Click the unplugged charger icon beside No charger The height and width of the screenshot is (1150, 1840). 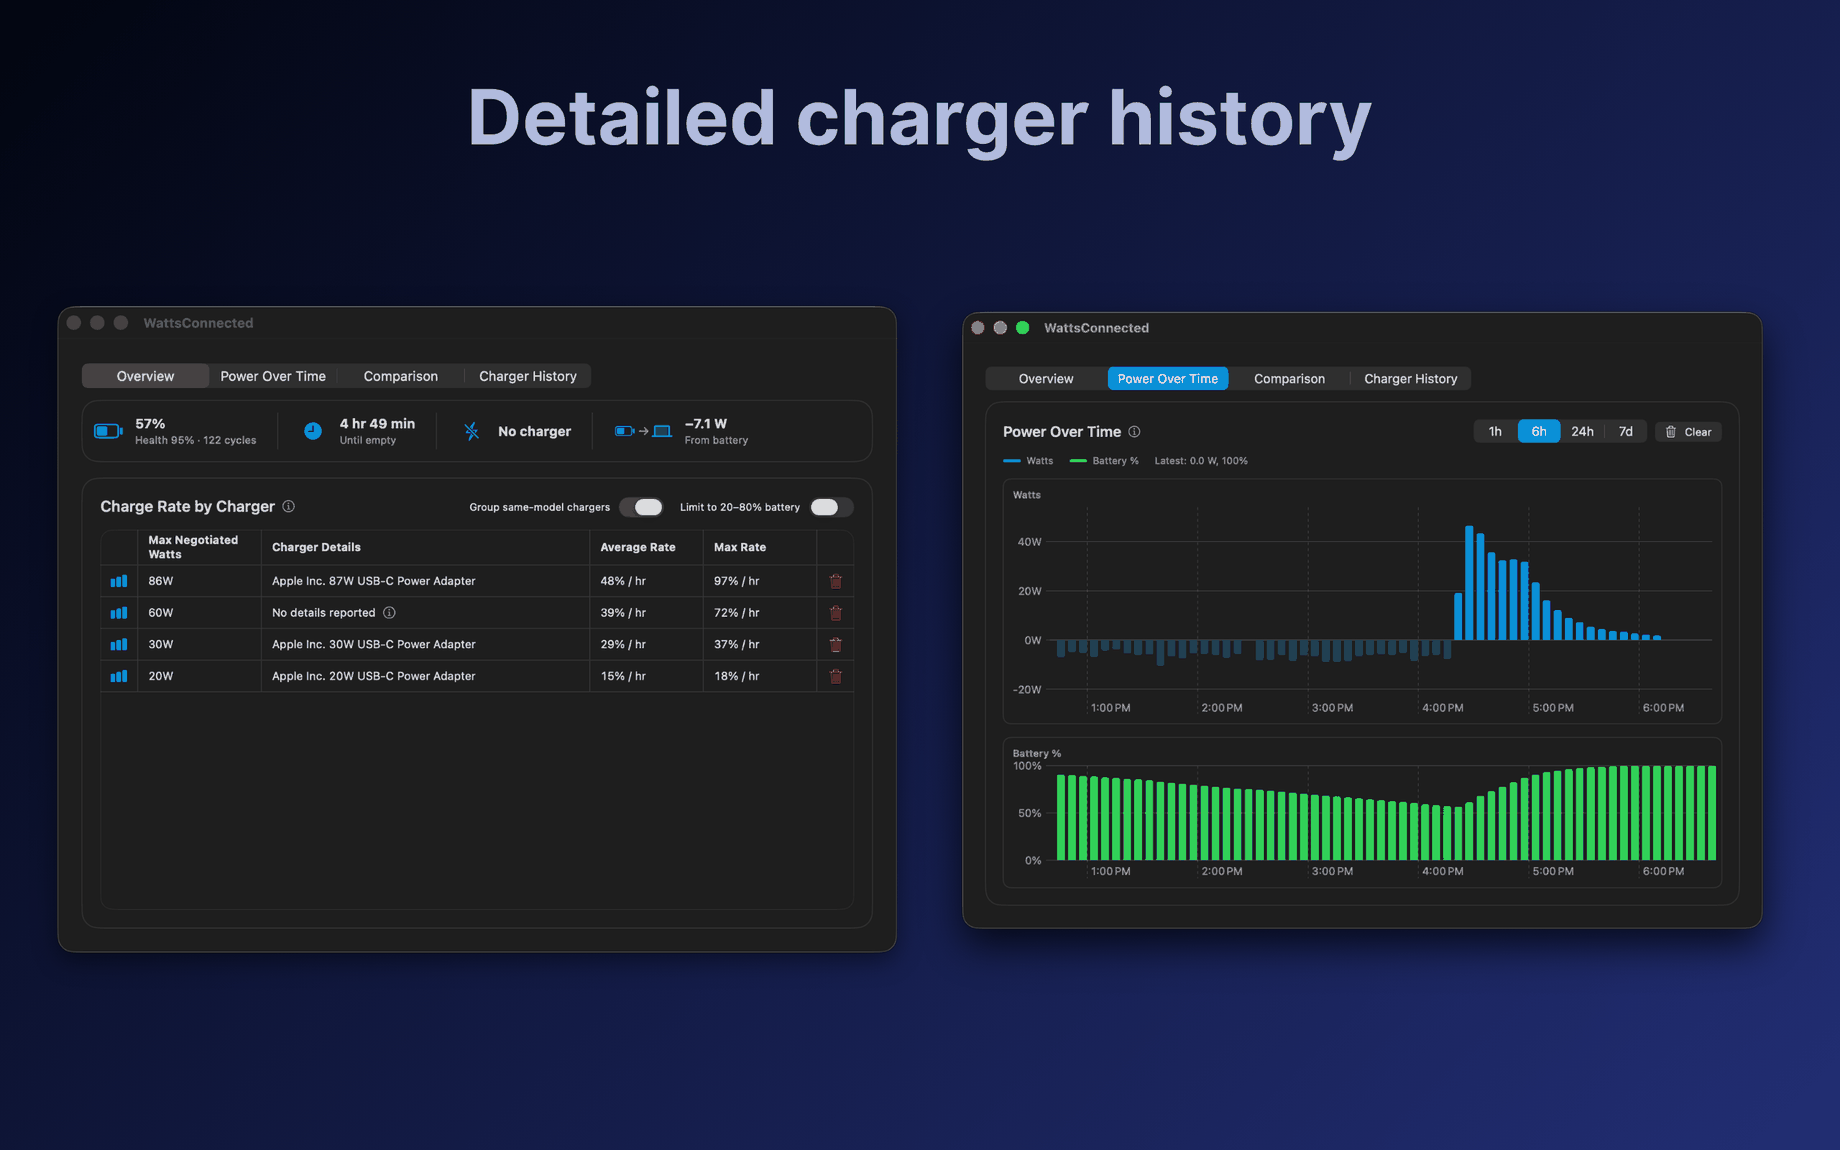point(472,431)
